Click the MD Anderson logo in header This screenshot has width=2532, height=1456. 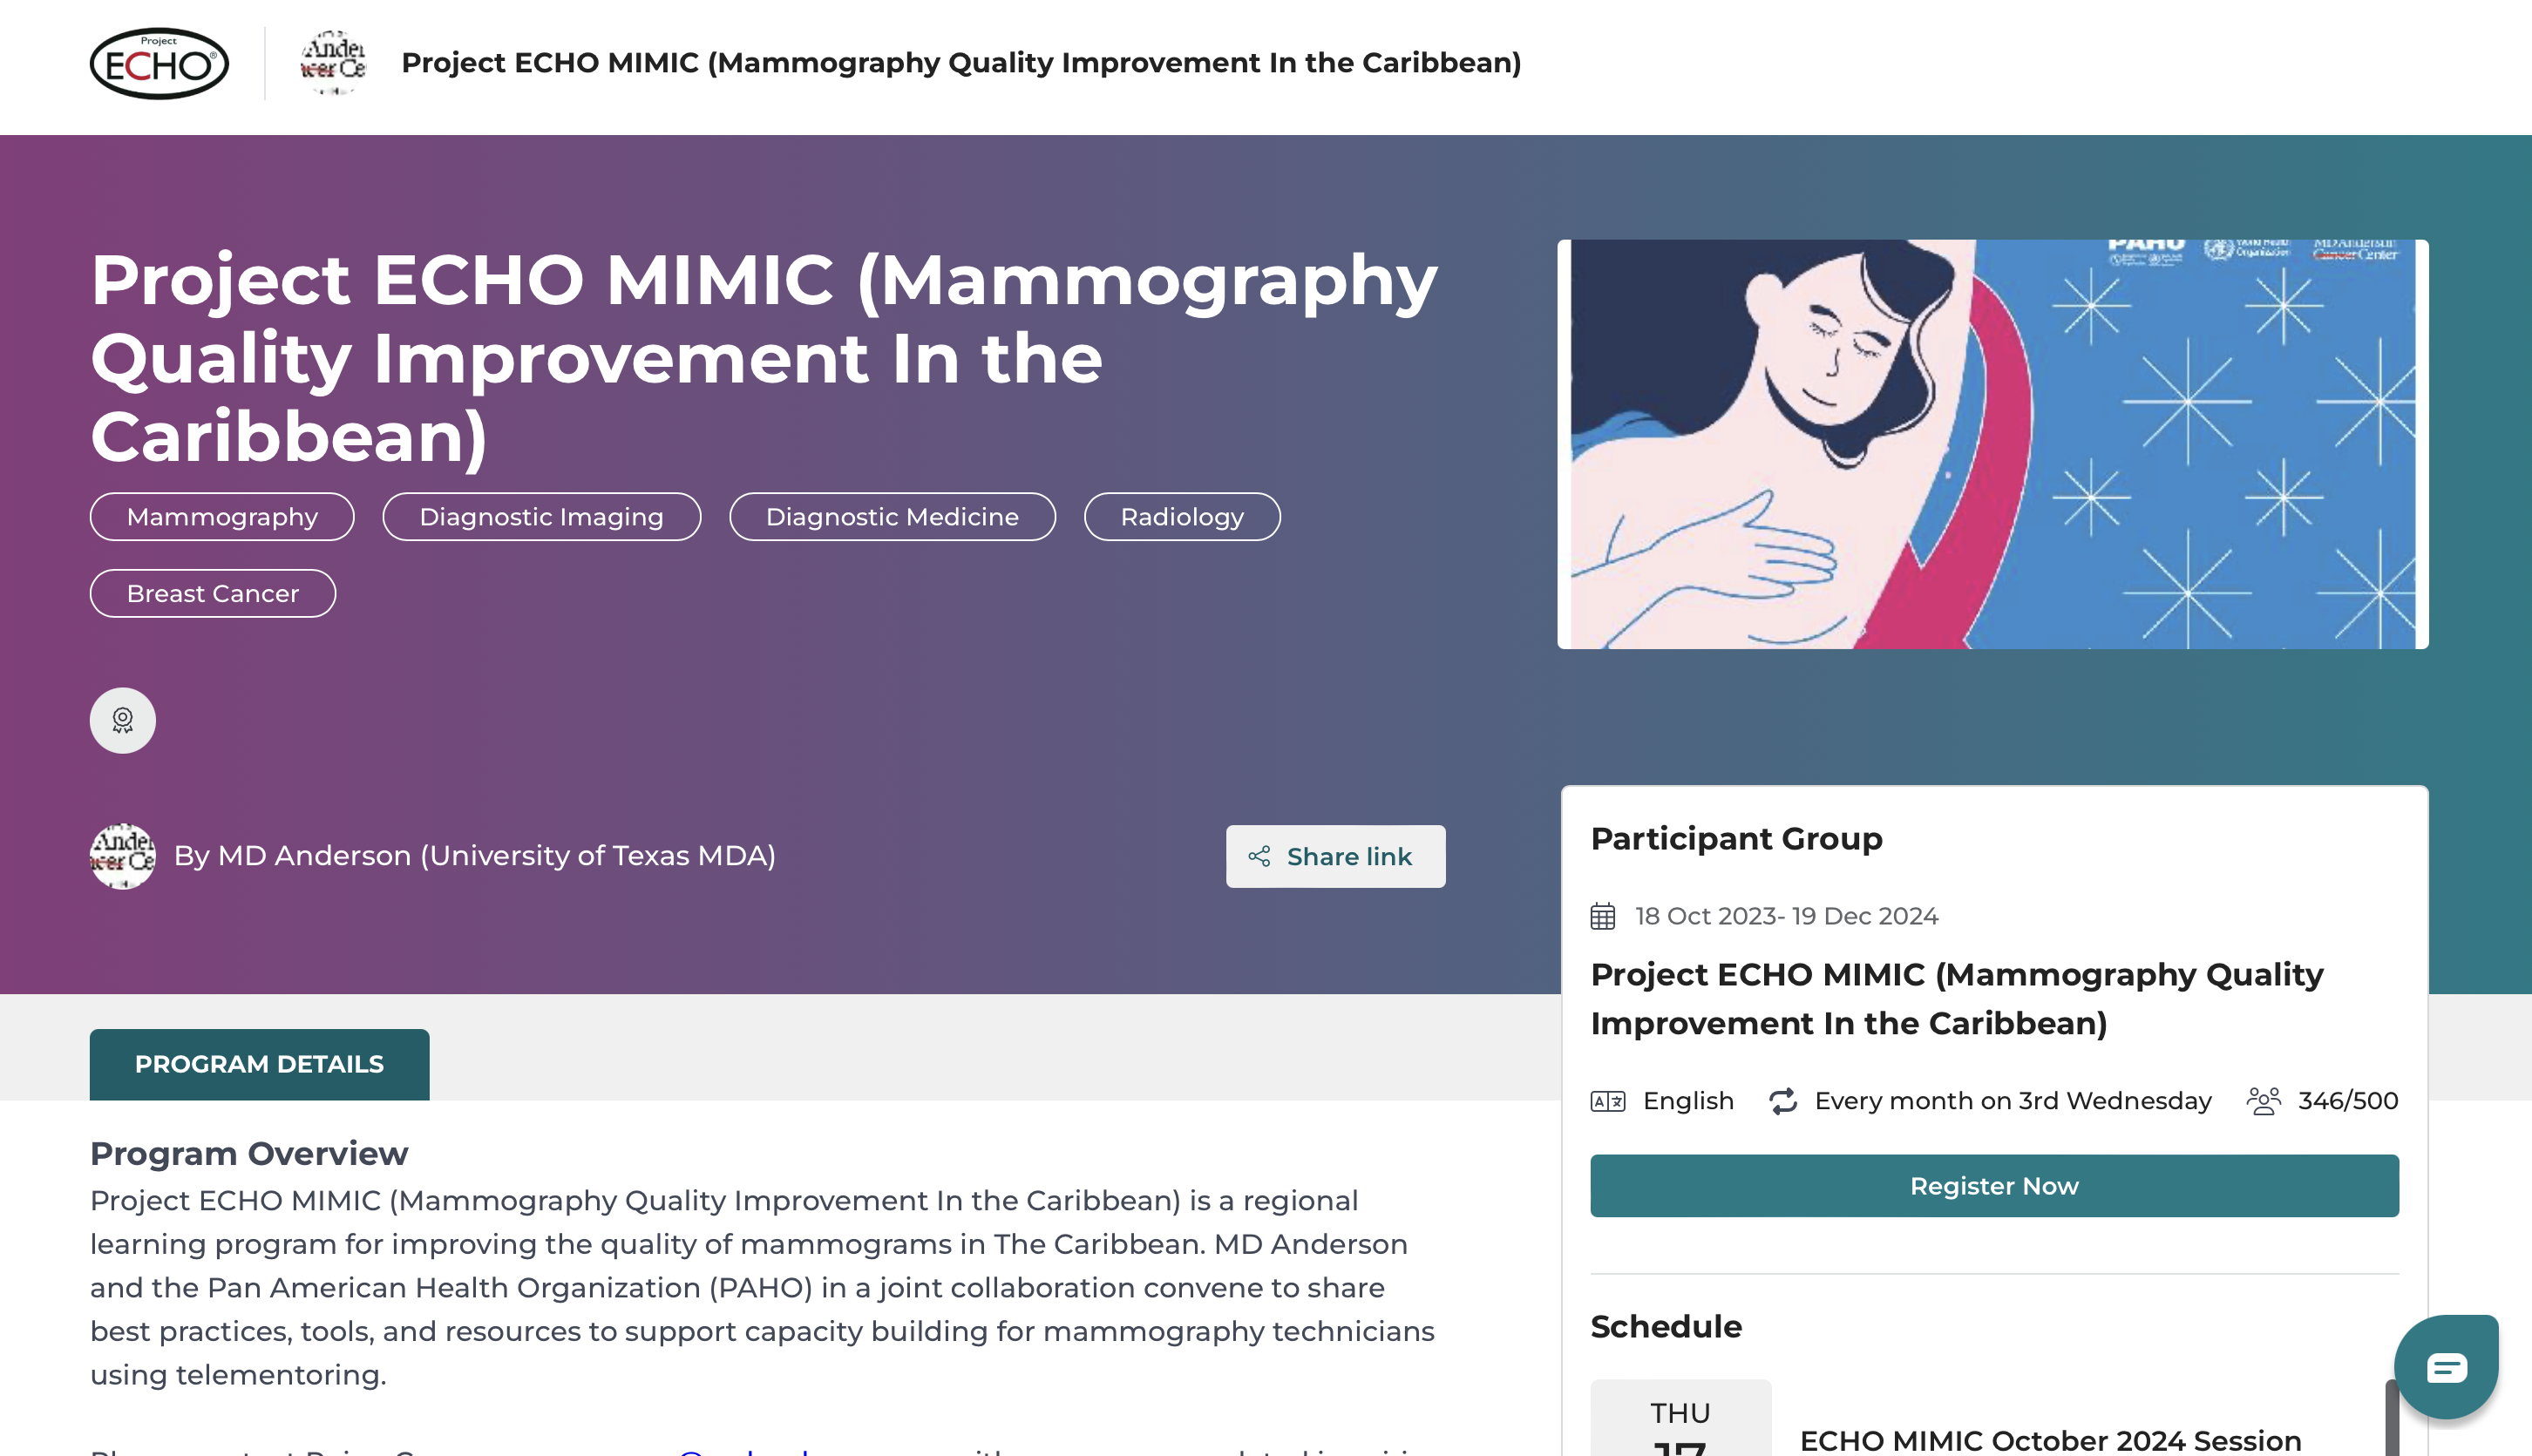(x=333, y=62)
